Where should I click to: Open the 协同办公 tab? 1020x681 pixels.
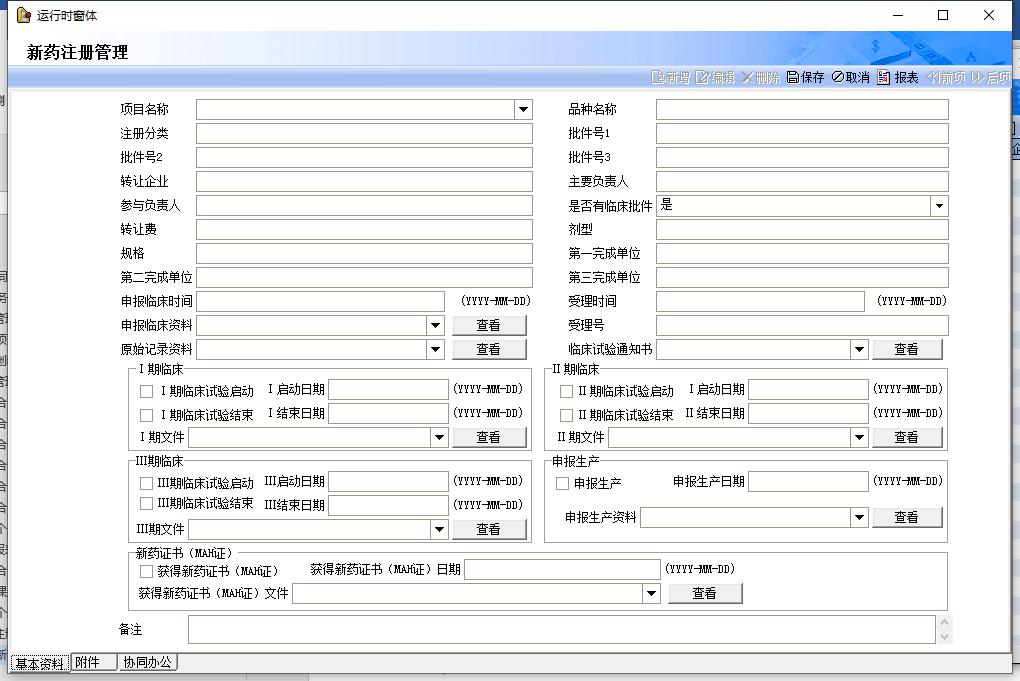coord(147,662)
